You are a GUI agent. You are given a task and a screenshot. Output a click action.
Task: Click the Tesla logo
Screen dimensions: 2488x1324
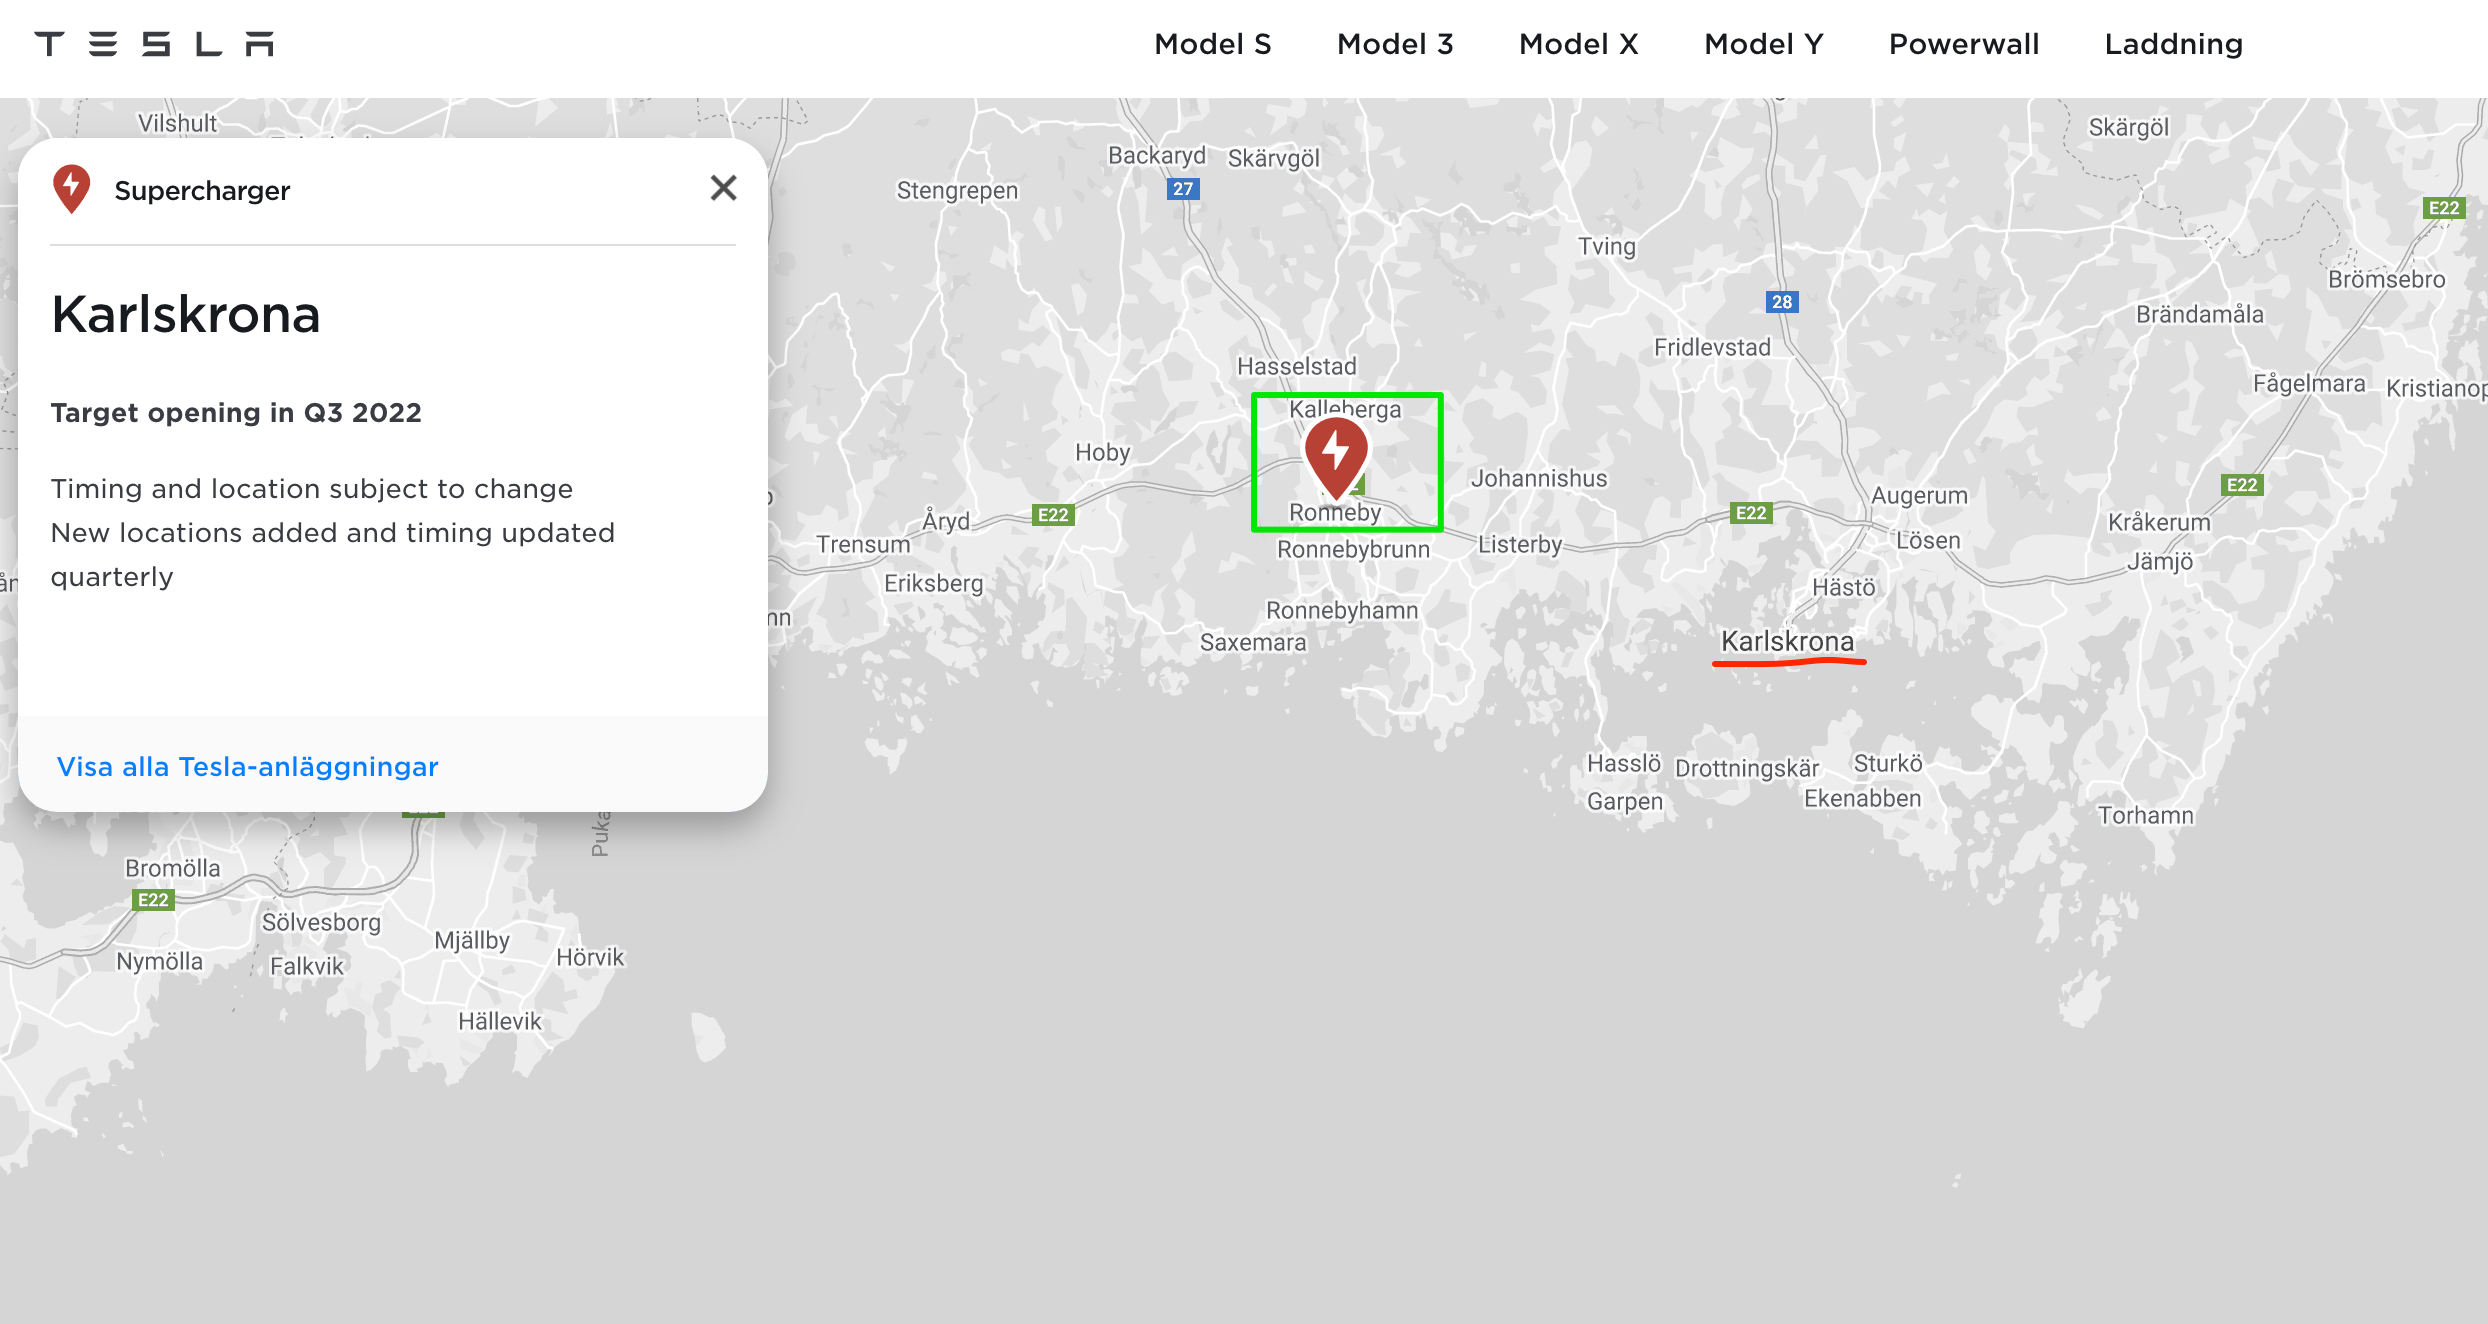click(154, 44)
